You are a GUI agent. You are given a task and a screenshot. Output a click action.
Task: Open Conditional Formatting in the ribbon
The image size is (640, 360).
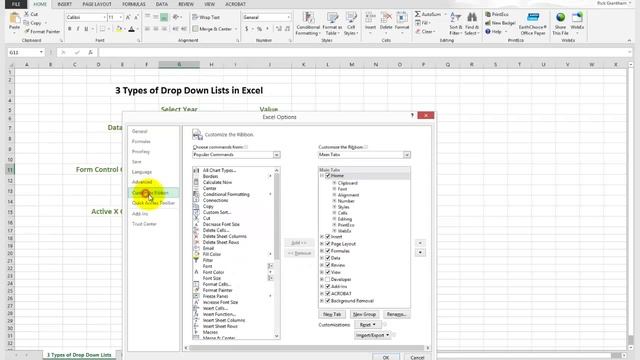click(308, 24)
